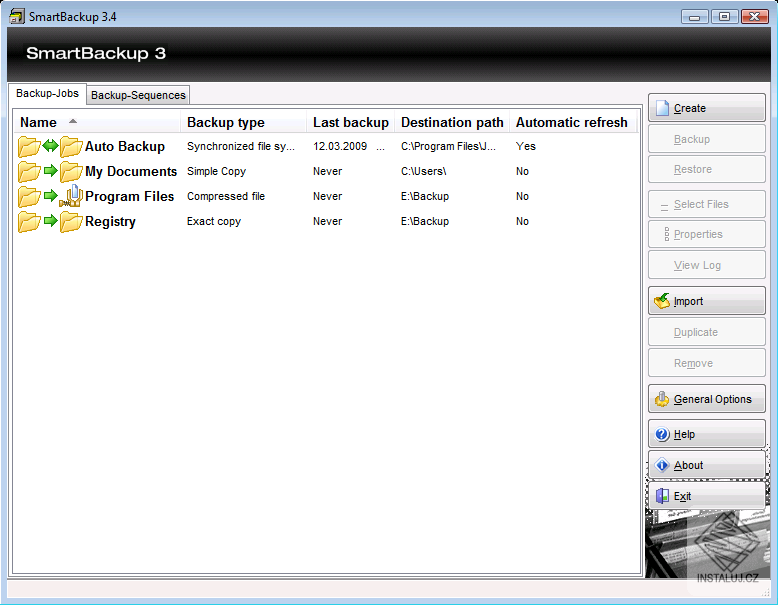
Task: Sort by the Backup type column
Action: (x=244, y=122)
